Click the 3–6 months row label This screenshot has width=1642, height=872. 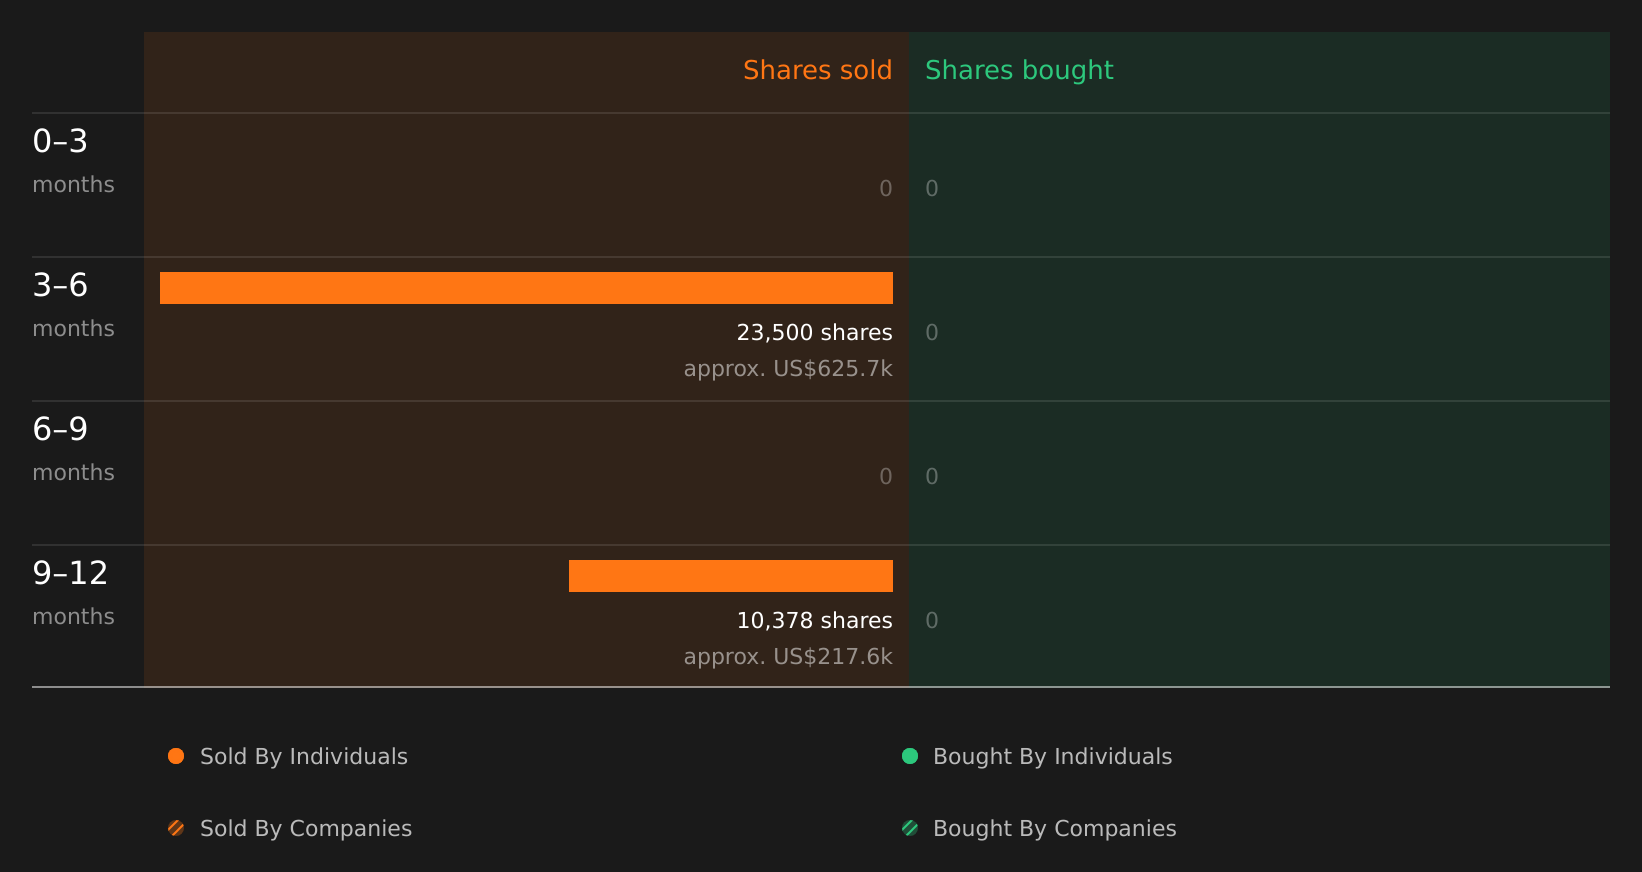point(73,304)
